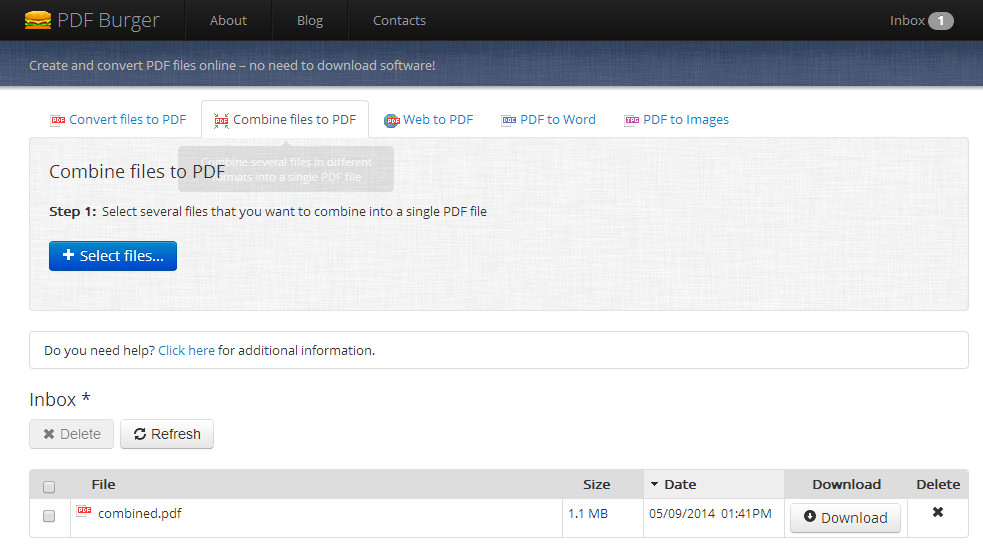
Task: Open the About page
Action: [228, 21]
